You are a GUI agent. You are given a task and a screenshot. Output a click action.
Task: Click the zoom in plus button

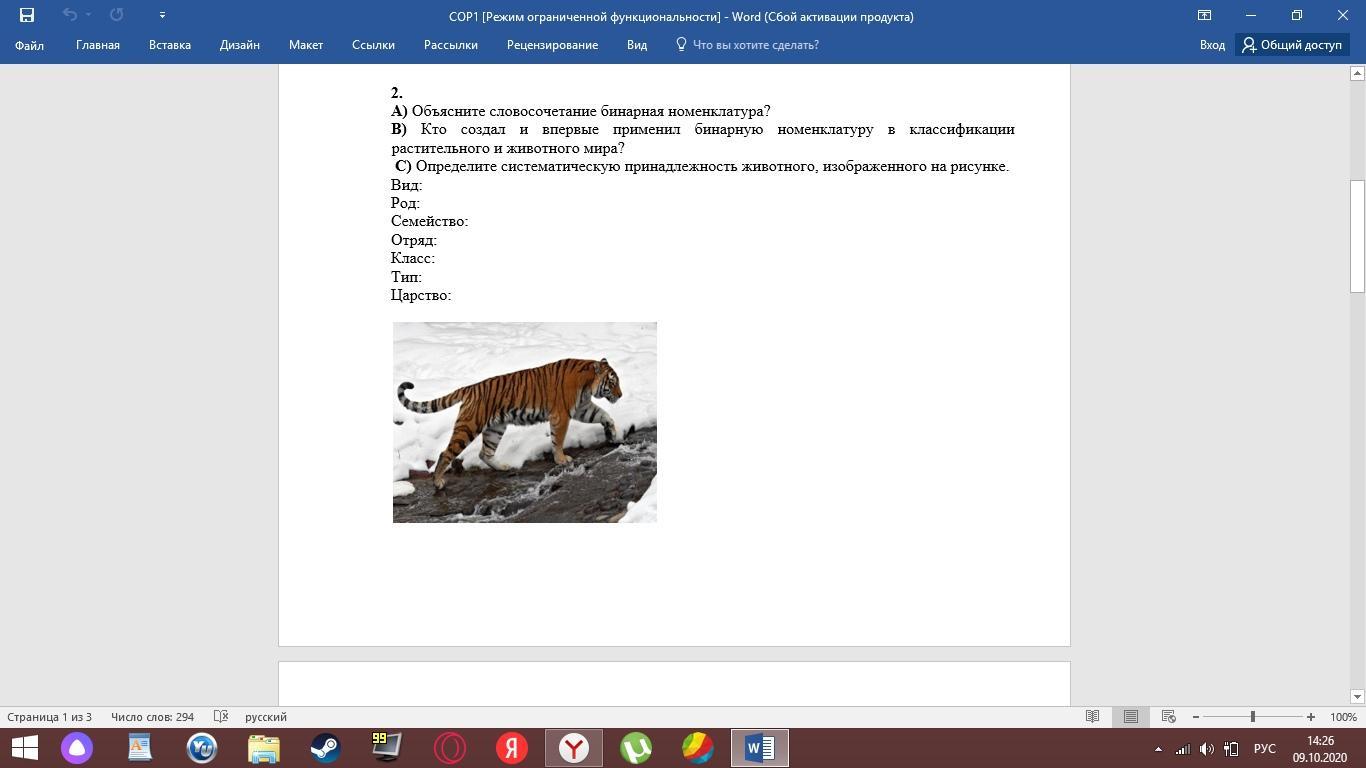click(x=1311, y=717)
